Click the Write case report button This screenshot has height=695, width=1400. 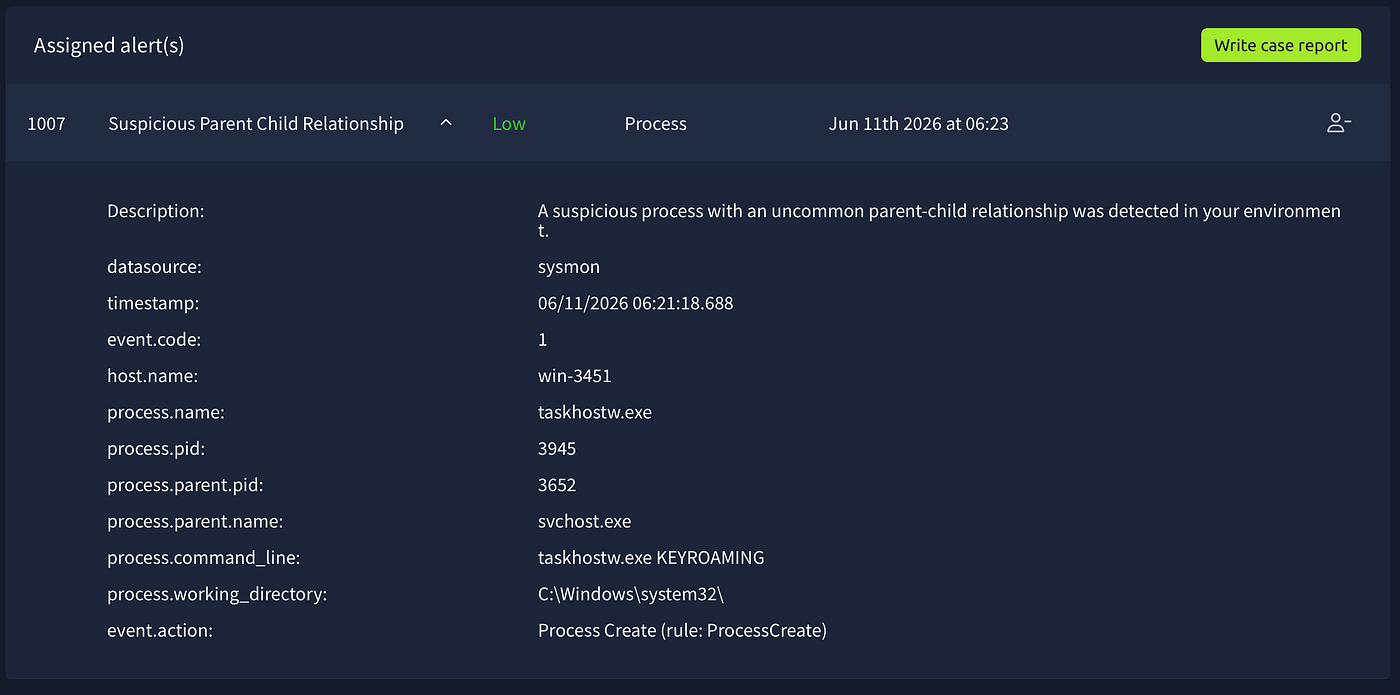[x=1281, y=45]
